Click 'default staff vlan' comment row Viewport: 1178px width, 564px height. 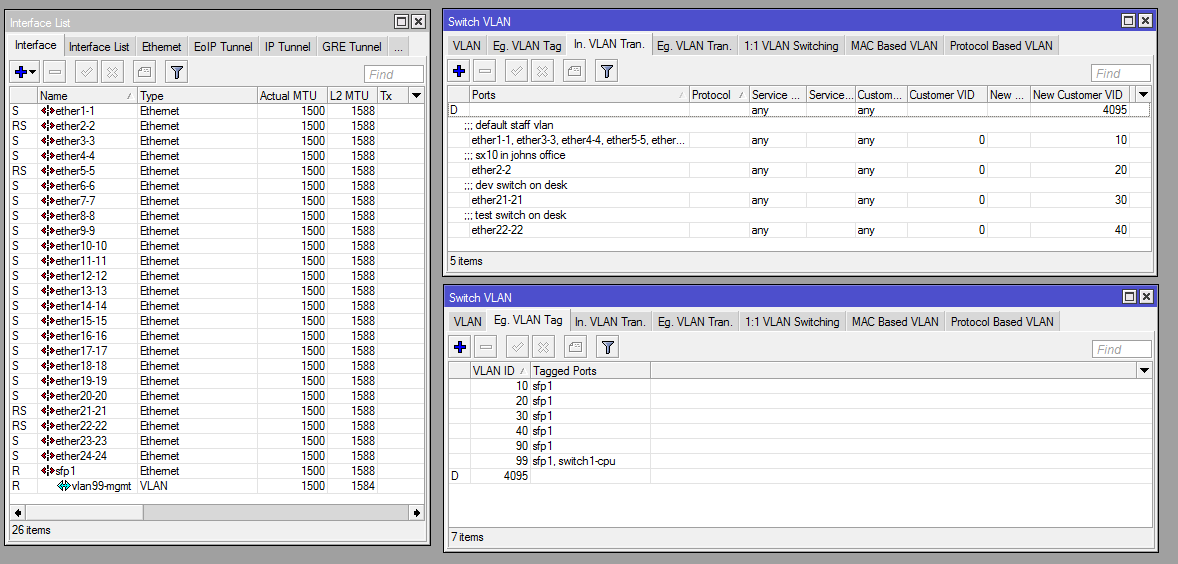(799, 125)
